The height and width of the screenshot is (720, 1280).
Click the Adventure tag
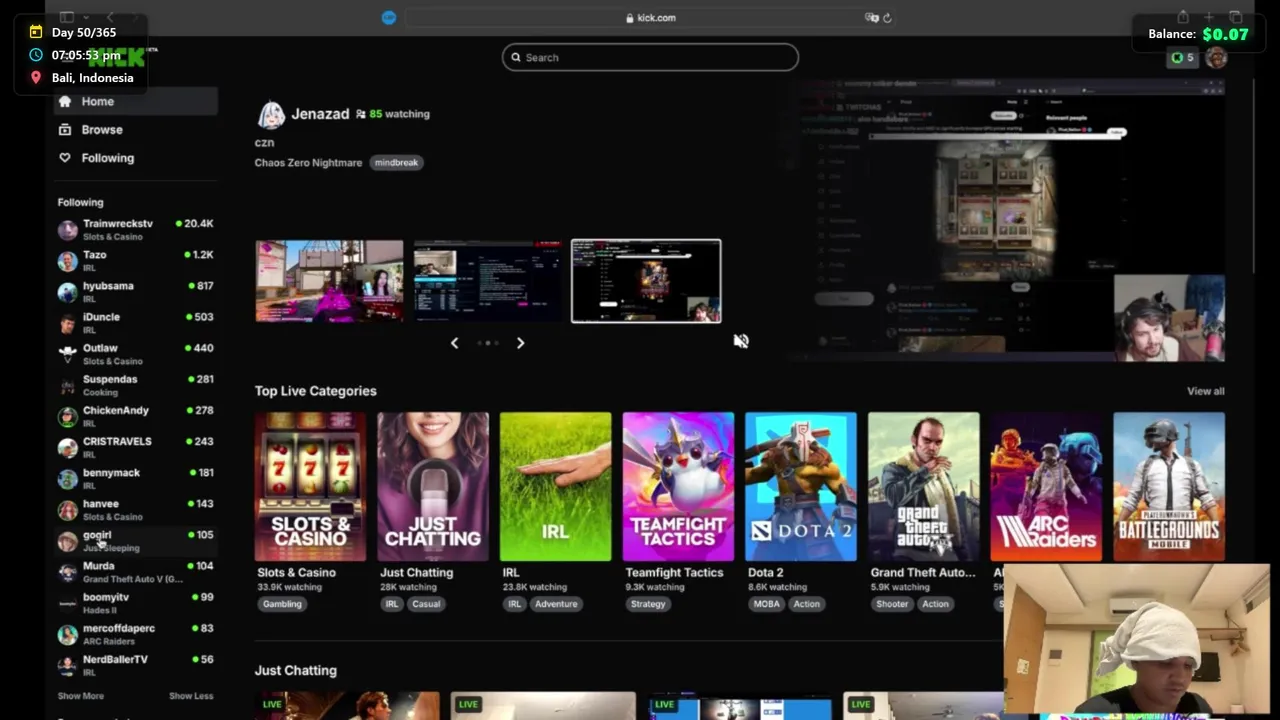(x=556, y=604)
